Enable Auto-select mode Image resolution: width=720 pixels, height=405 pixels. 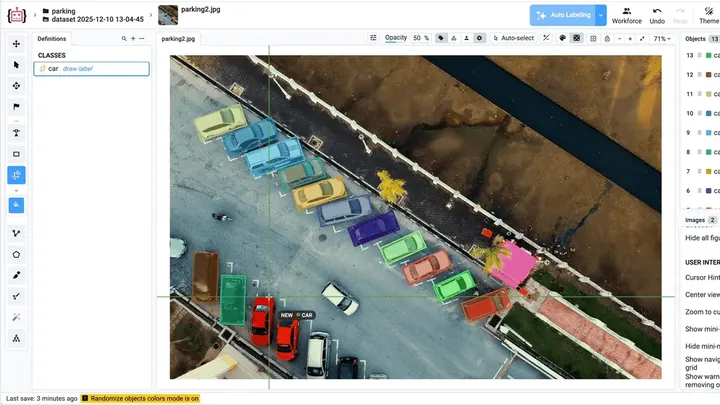(513, 38)
